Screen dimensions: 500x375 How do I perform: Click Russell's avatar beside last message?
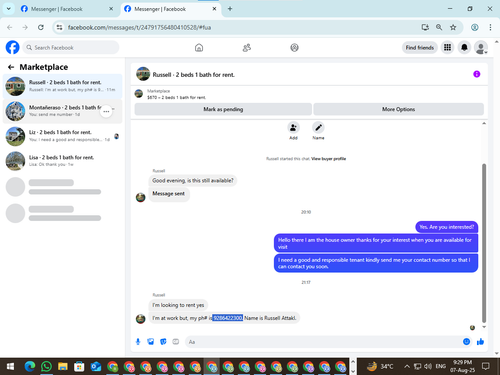click(x=140, y=319)
